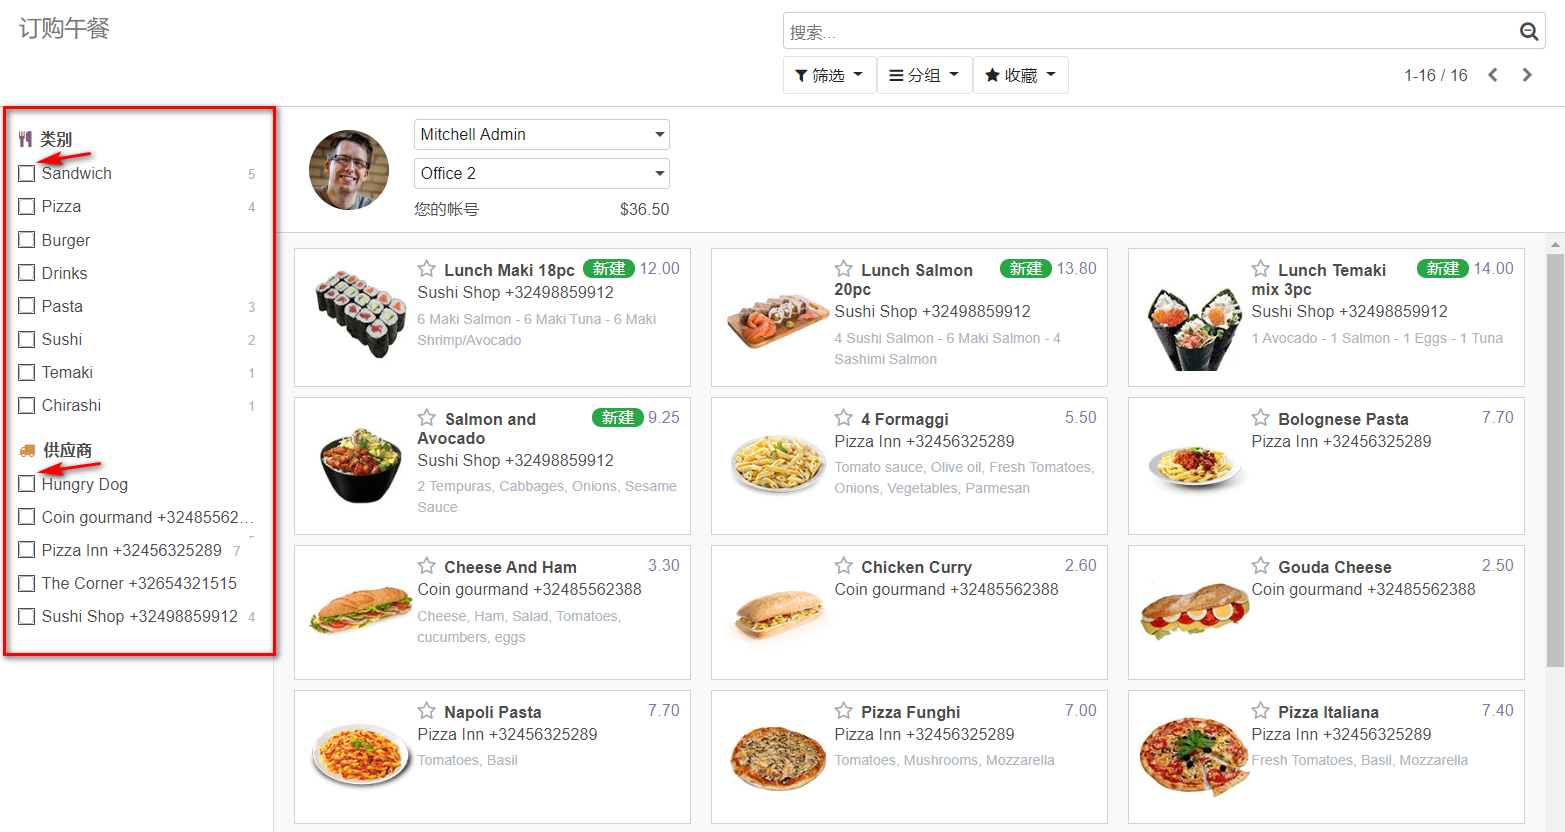Click the search input field
Screen dimensions: 1565x832
click(1150, 32)
